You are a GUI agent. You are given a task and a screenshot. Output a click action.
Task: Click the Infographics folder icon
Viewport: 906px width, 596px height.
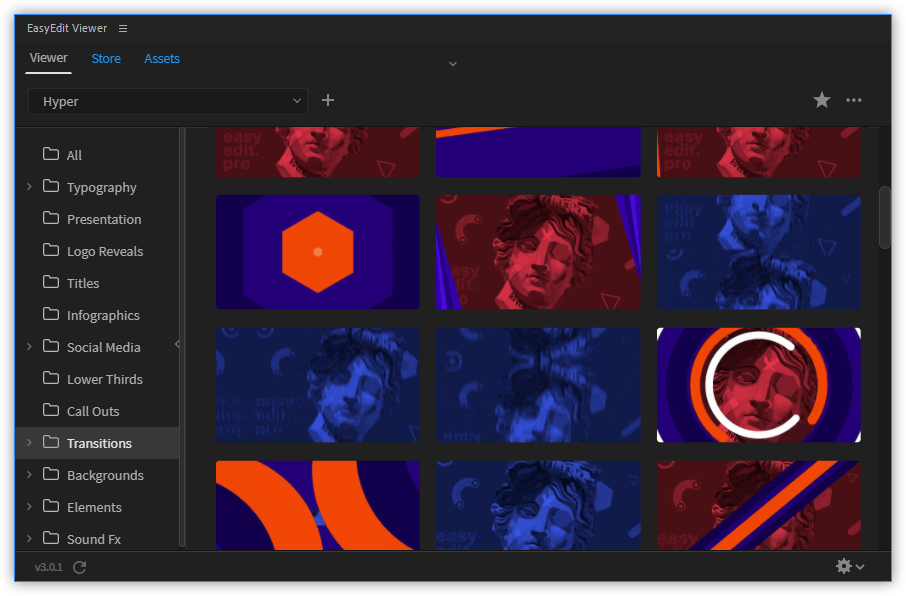[x=51, y=314]
